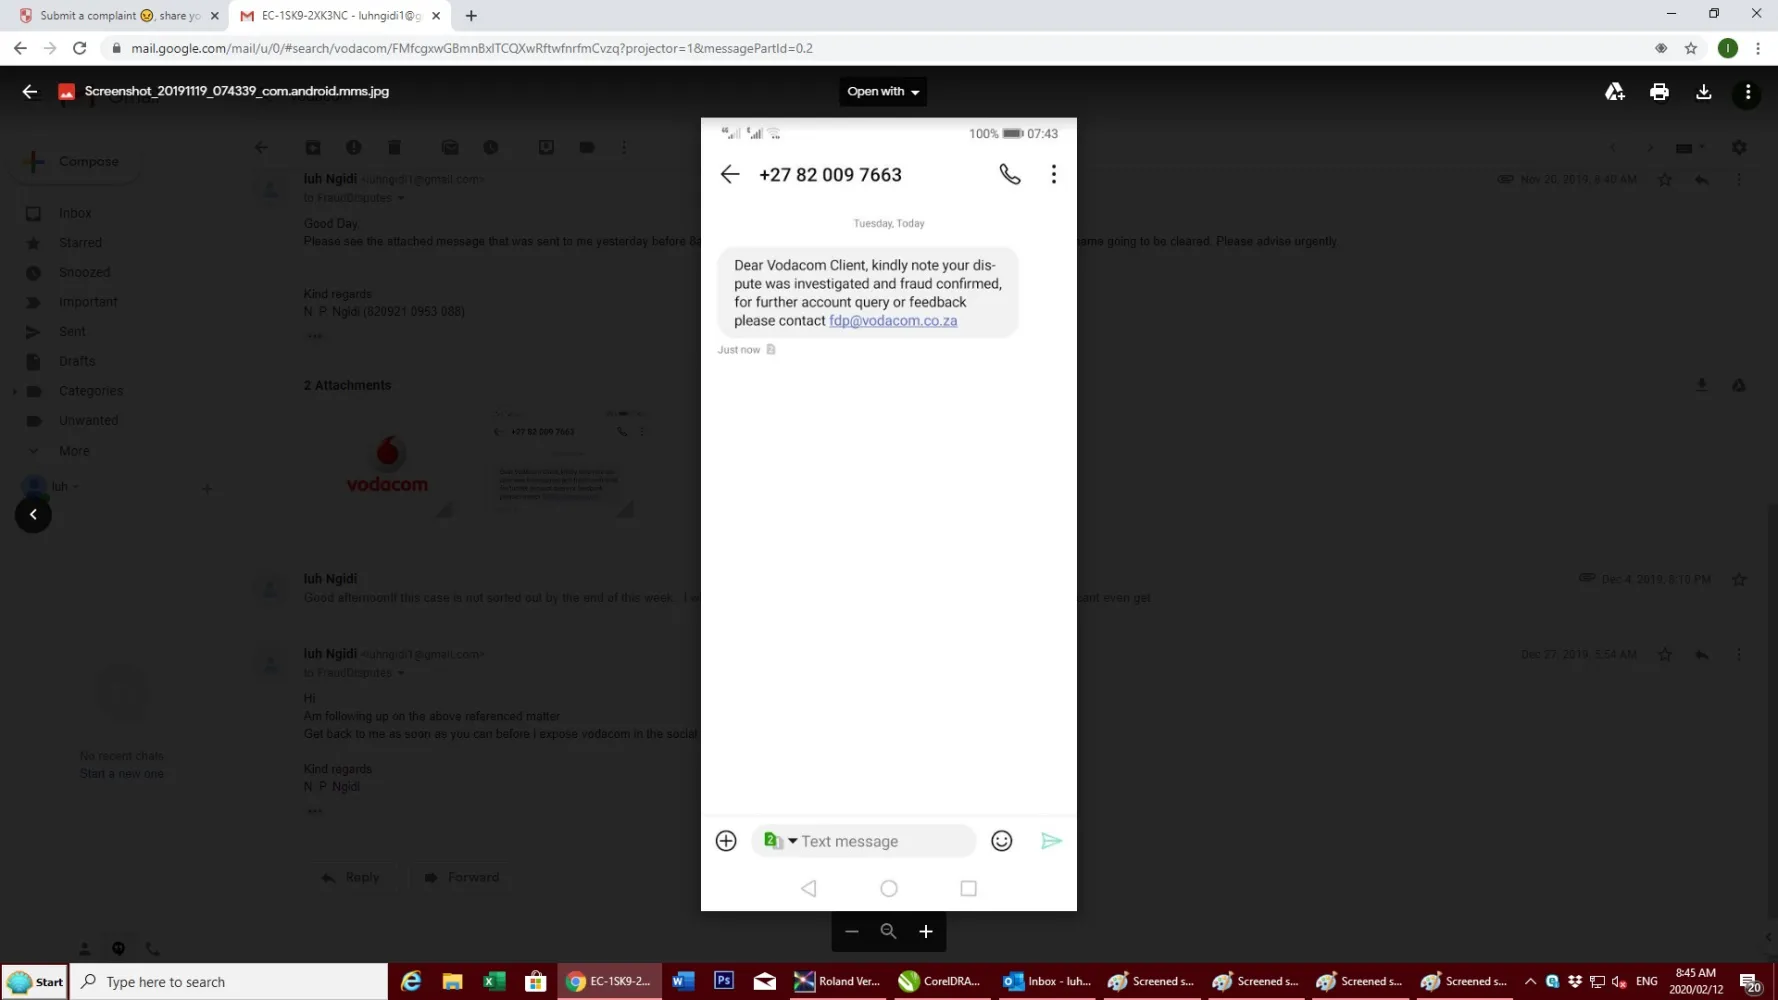Screen dimensions: 1778x1000
Task: Open Starred folder in Gmail
Action: [80, 242]
